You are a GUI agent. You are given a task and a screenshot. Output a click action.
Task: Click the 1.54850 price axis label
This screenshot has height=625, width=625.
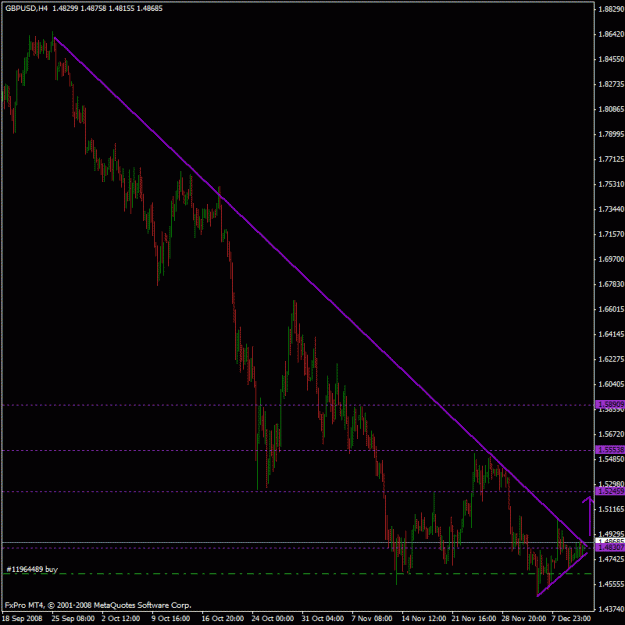611,459
